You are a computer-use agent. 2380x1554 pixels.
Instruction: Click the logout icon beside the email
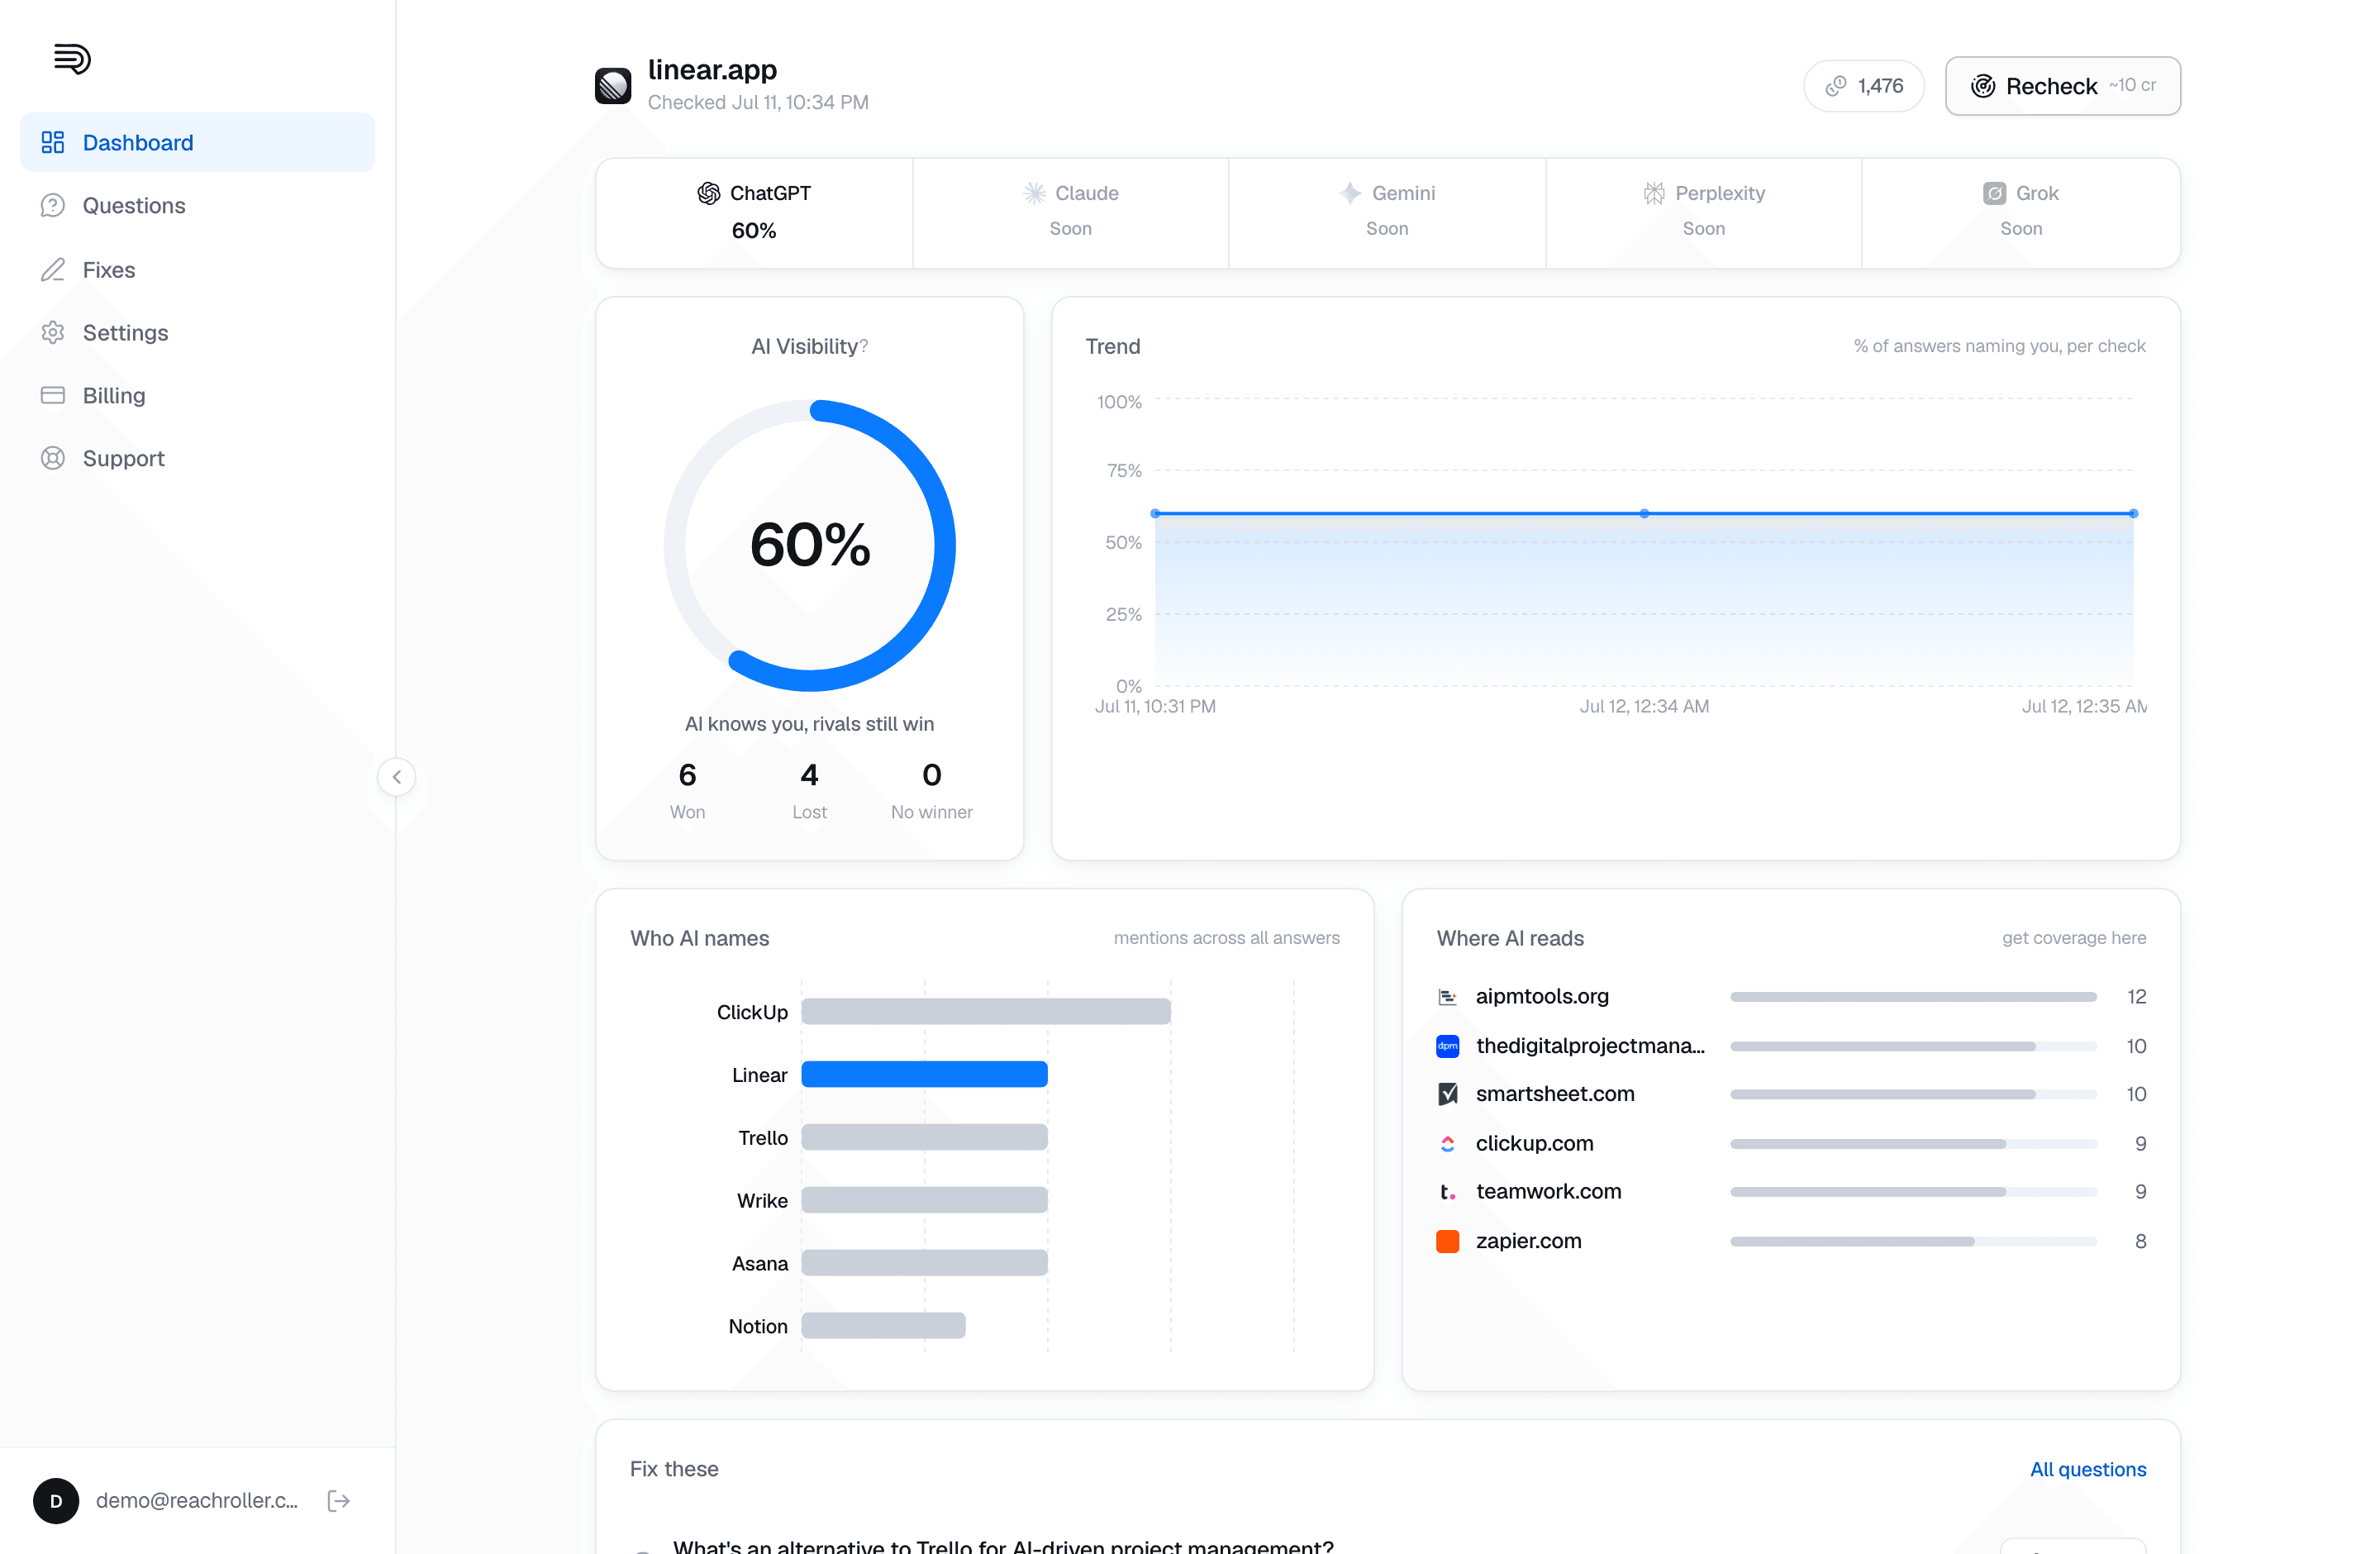click(339, 1500)
